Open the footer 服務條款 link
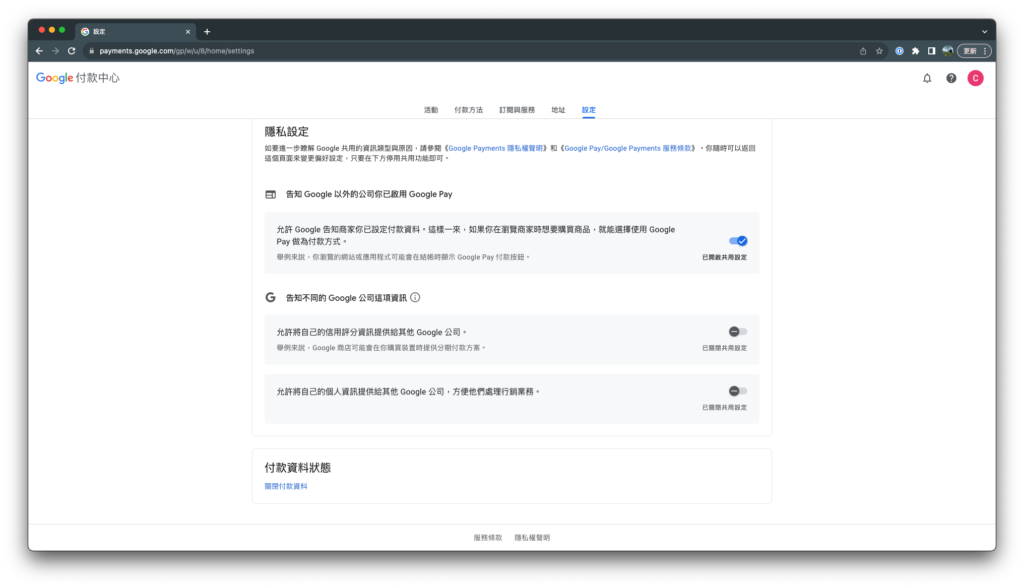 488,538
